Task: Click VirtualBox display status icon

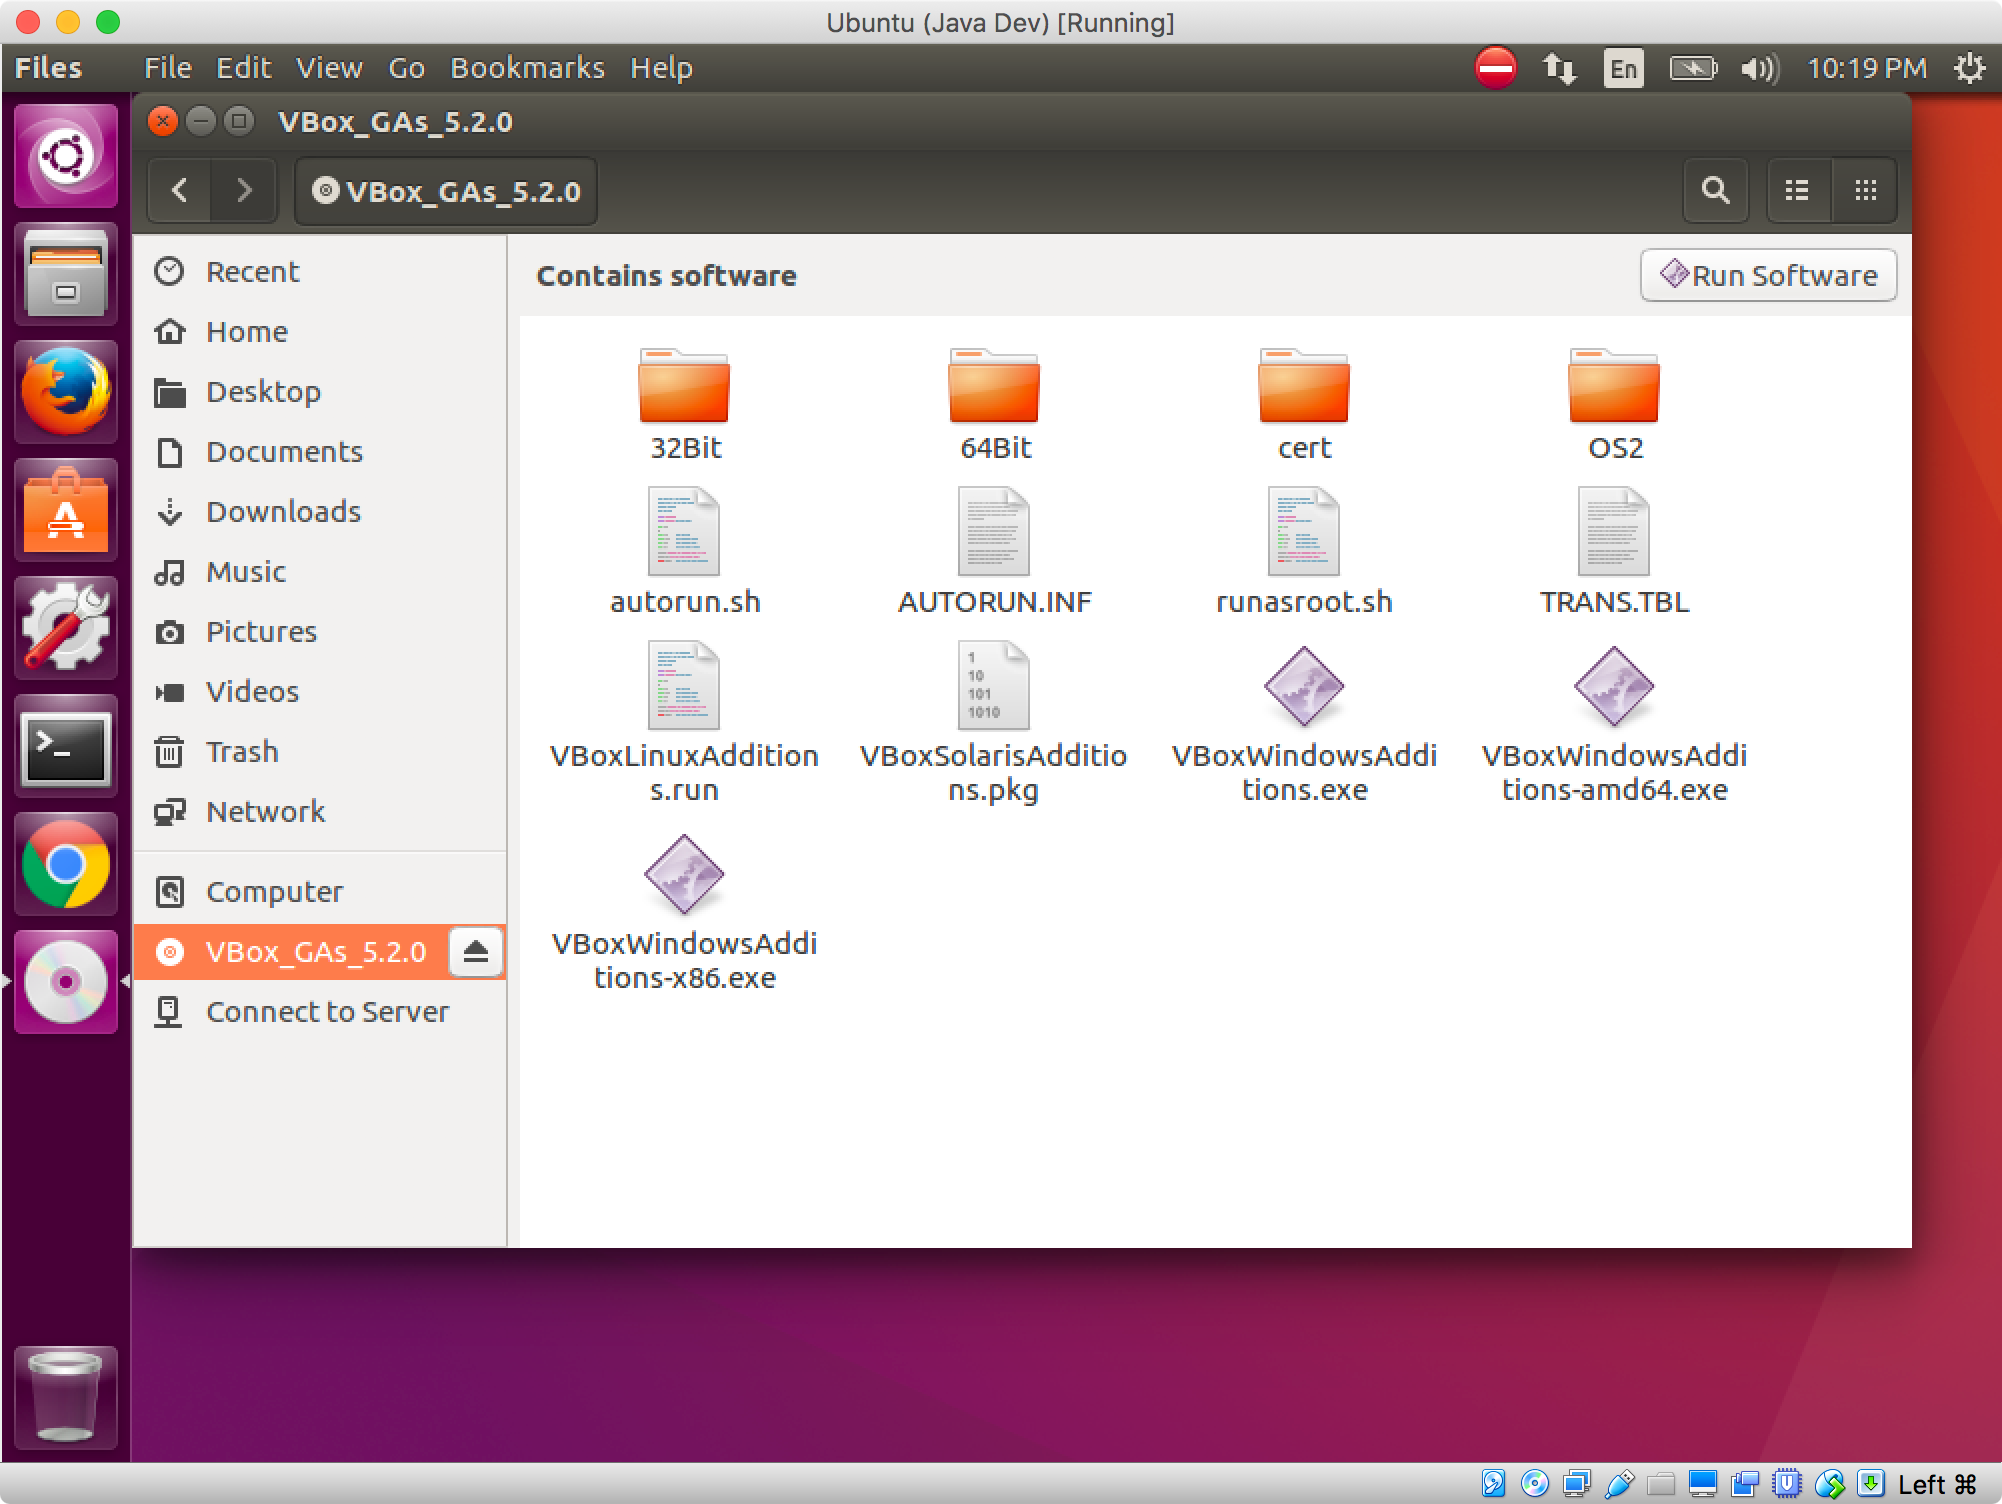Action: point(1703,1483)
